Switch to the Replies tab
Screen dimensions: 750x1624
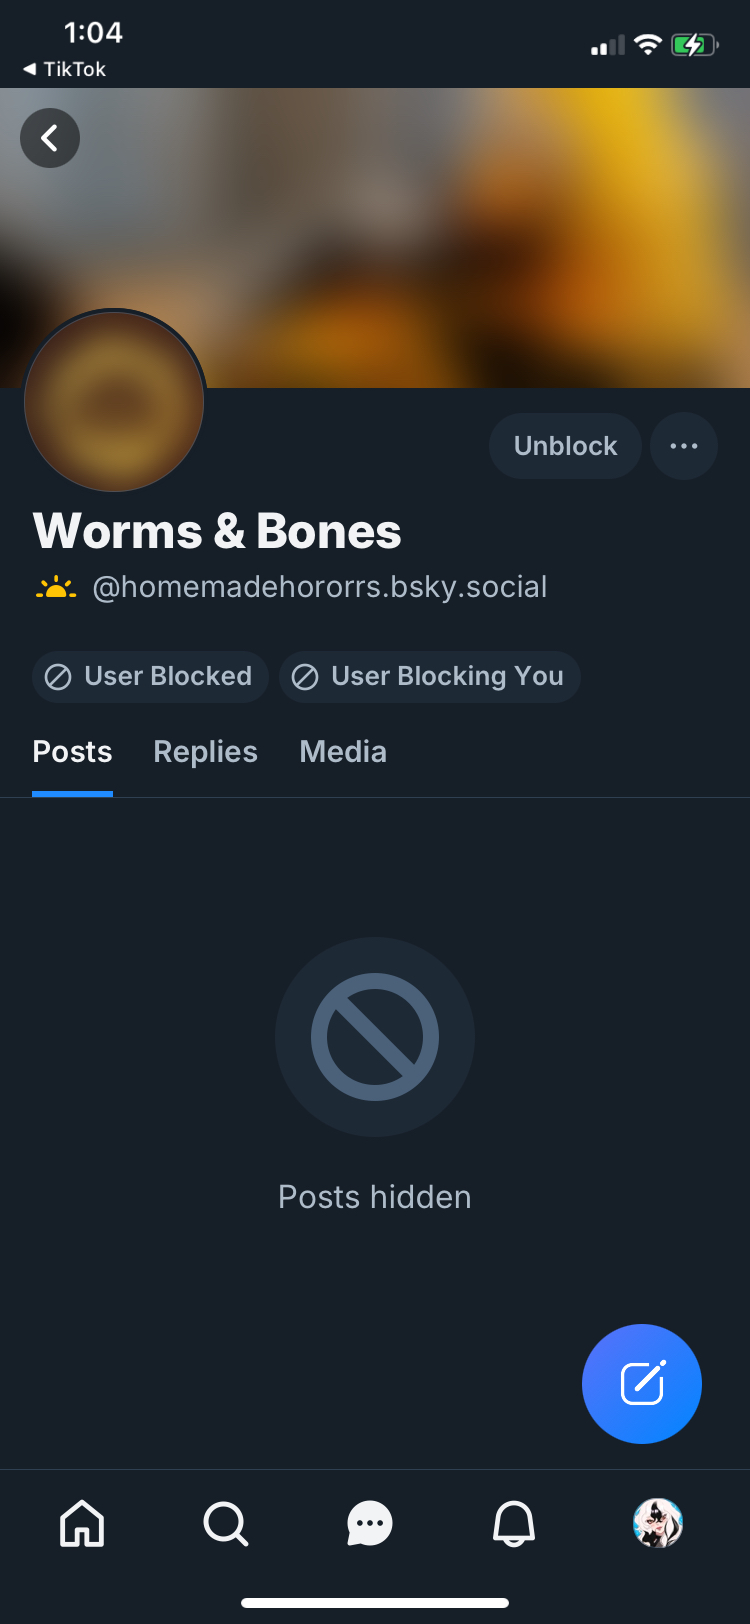tap(205, 752)
